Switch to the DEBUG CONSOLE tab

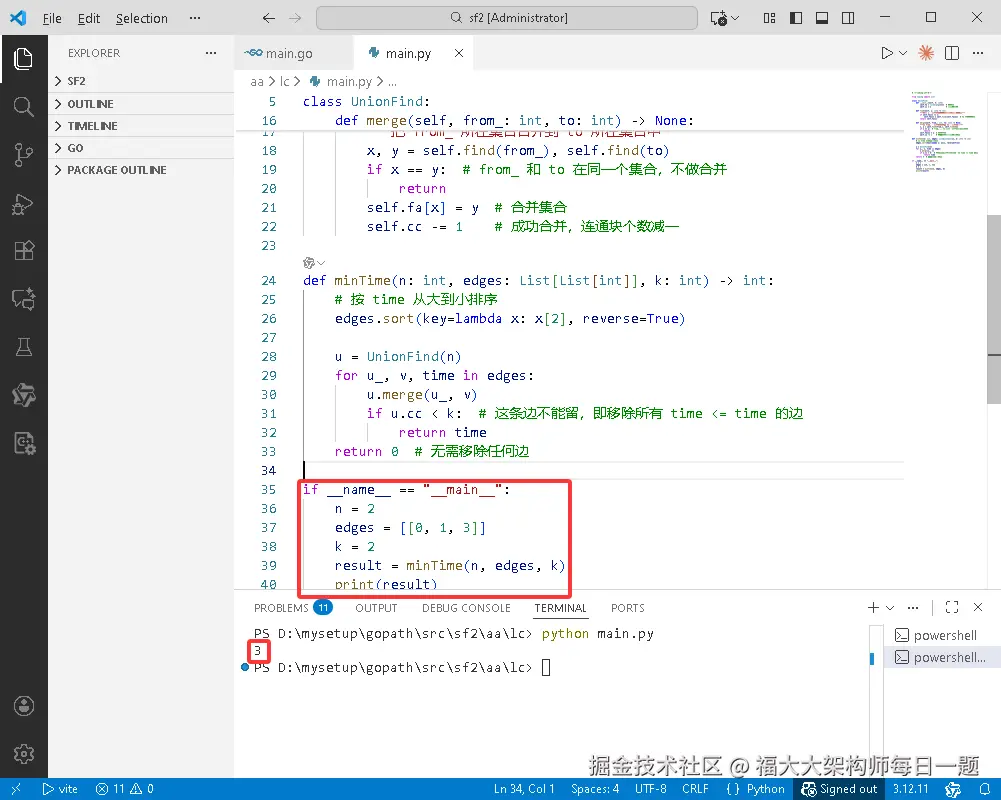click(x=466, y=608)
